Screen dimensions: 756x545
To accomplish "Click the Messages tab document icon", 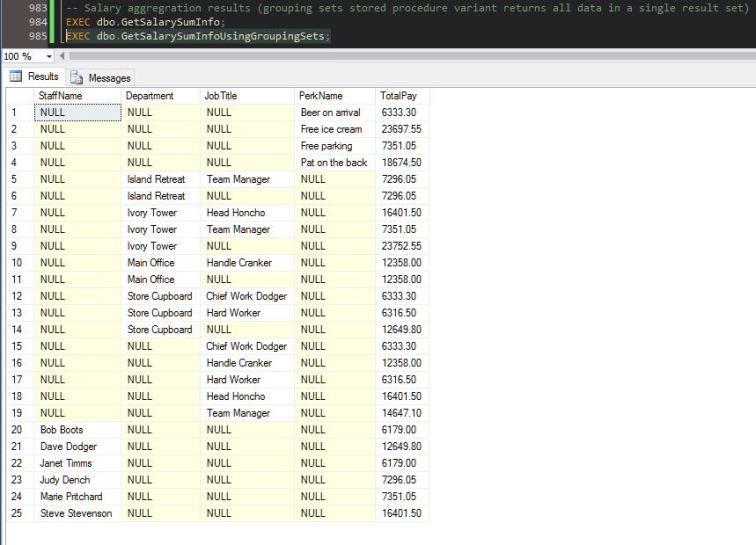I will coord(76,78).
